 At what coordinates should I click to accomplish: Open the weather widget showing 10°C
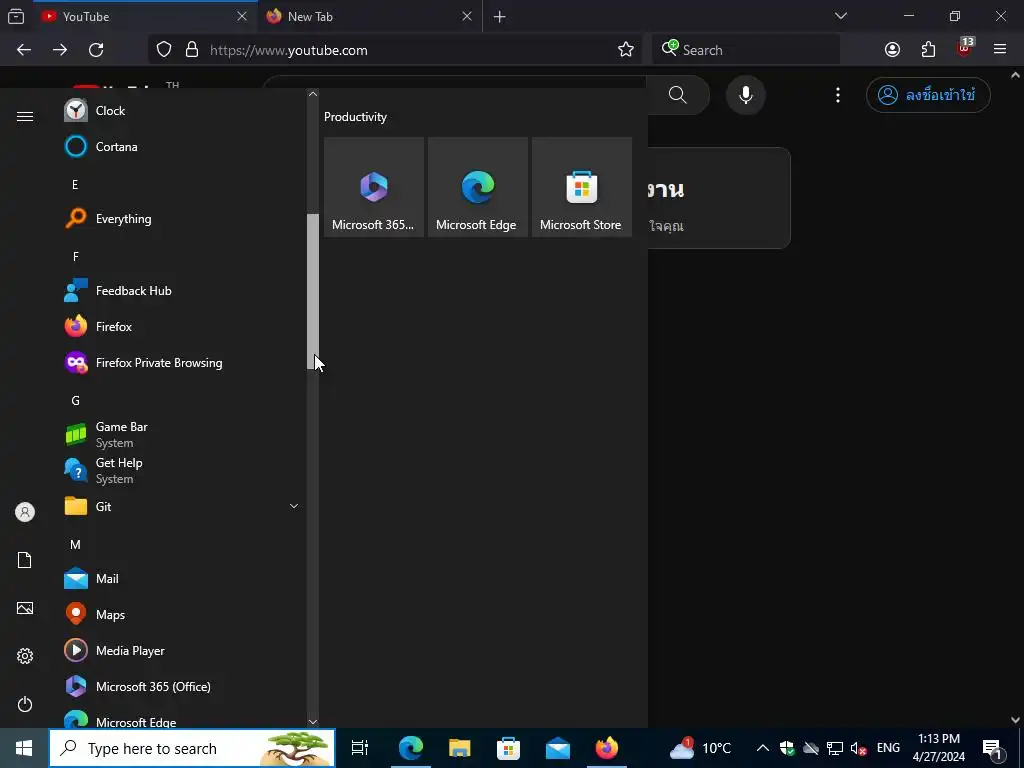pos(700,748)
